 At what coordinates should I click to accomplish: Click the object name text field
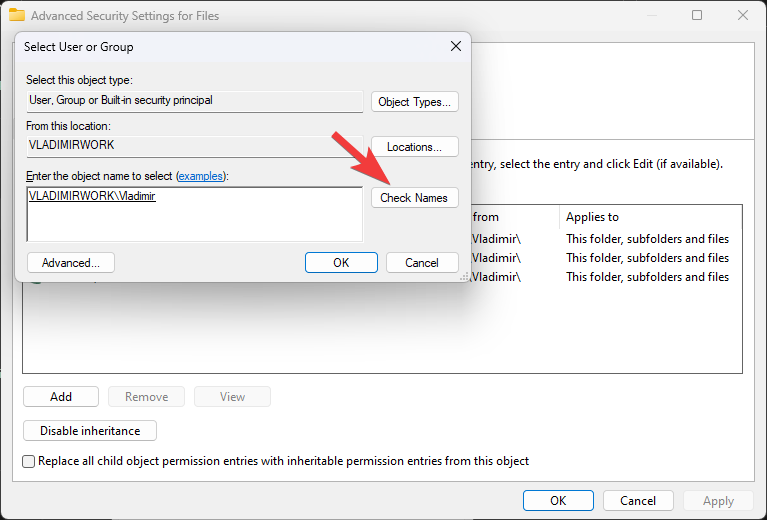(x=194, y=215)
